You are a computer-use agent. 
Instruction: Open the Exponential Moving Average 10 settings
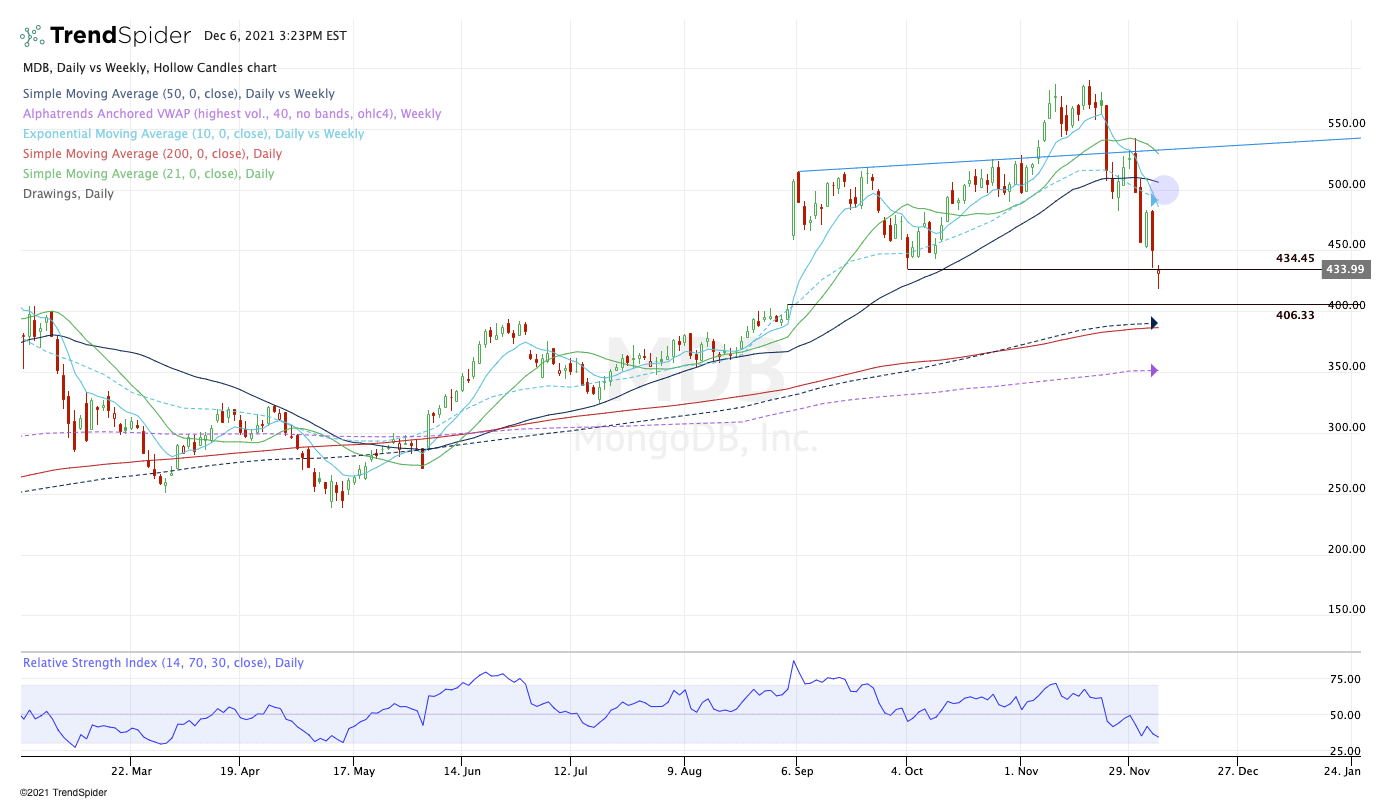pos(193,134)
